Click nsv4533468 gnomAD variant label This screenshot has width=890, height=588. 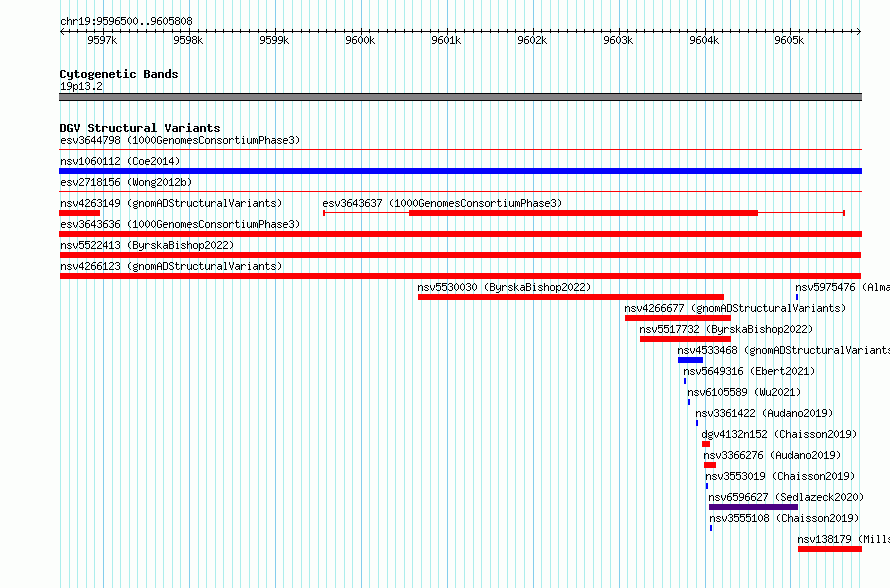pos(783,350)
